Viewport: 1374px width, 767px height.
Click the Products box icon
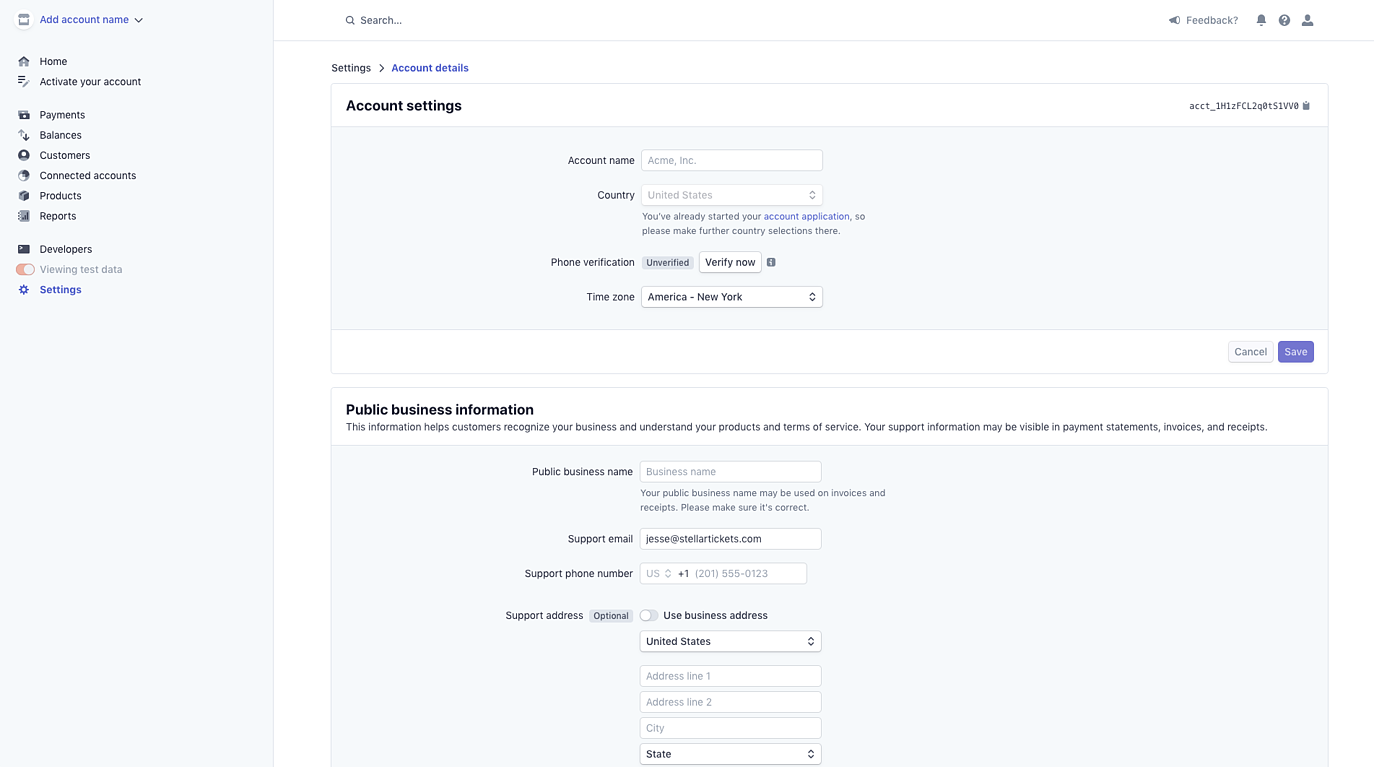click(24, 196)
